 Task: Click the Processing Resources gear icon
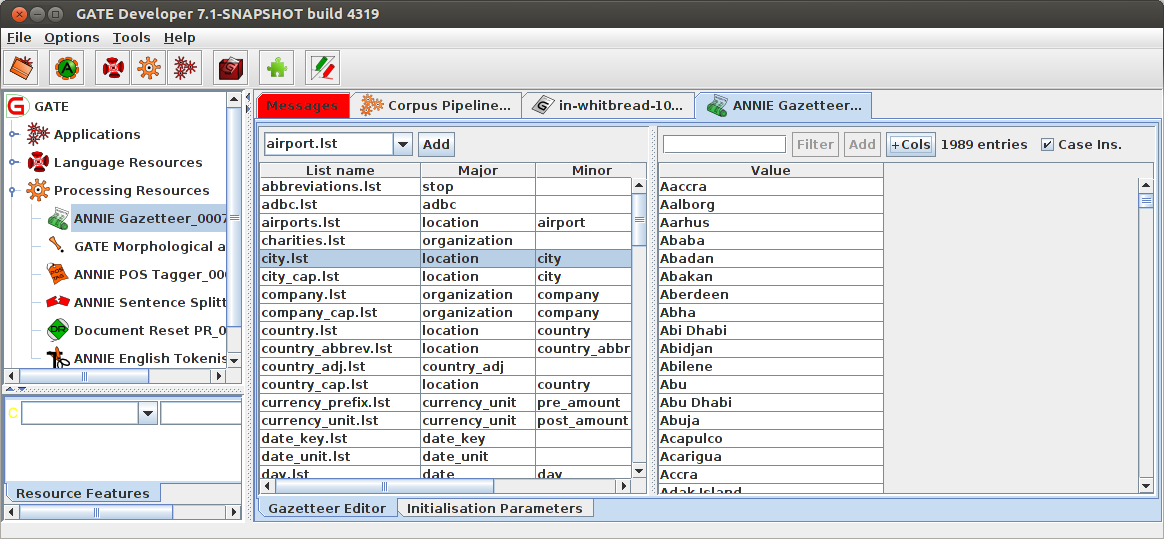pos(38,191)
